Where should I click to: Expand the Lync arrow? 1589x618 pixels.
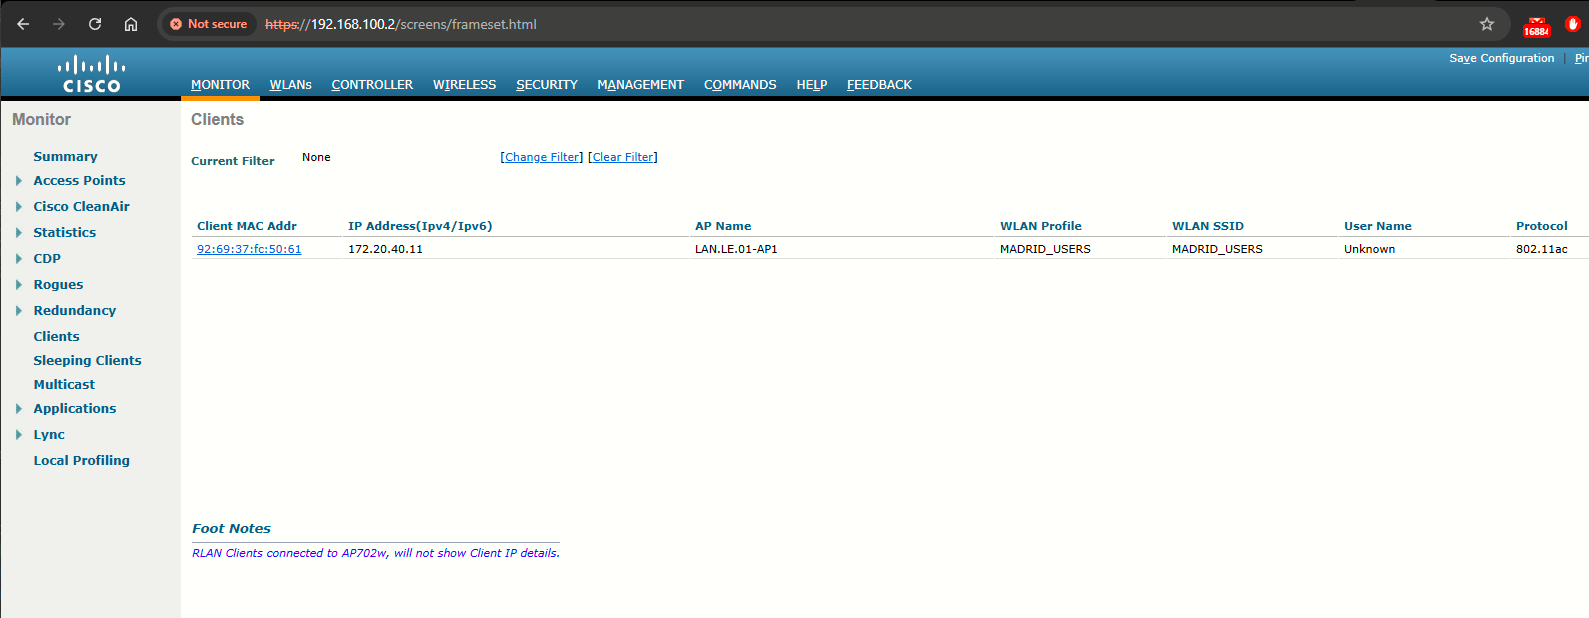coord(19,435)
